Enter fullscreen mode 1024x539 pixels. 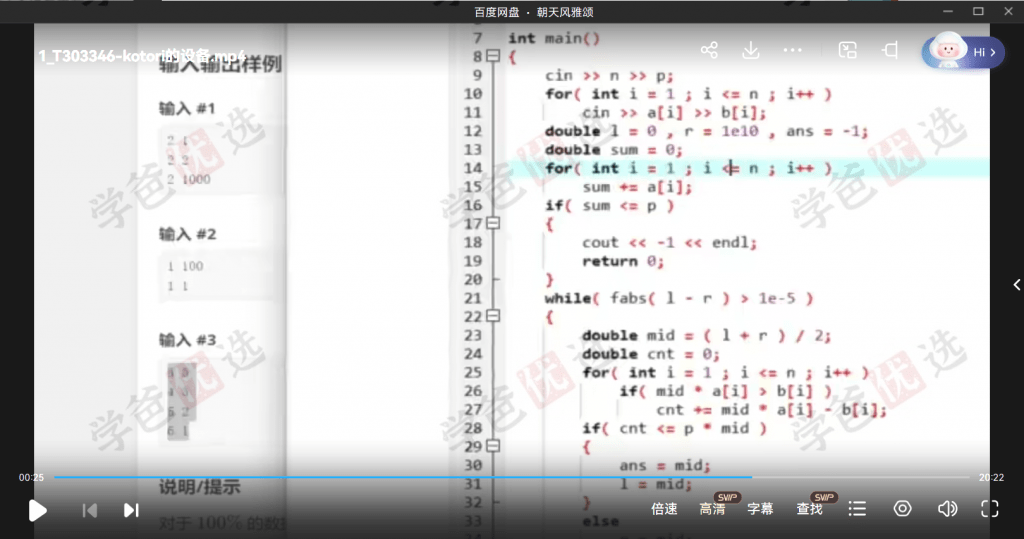click(x=989, y=509)
